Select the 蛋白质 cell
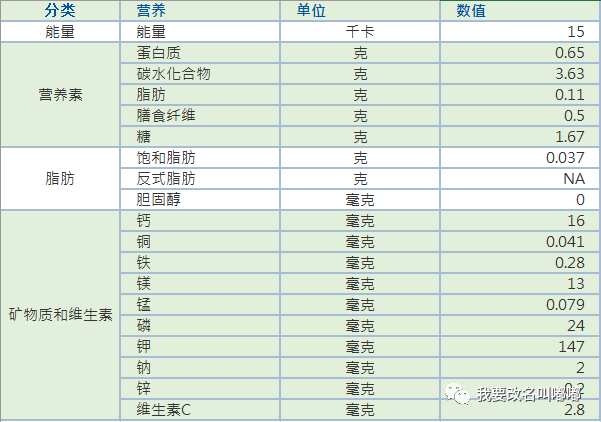601x422 pixels. 200,53
